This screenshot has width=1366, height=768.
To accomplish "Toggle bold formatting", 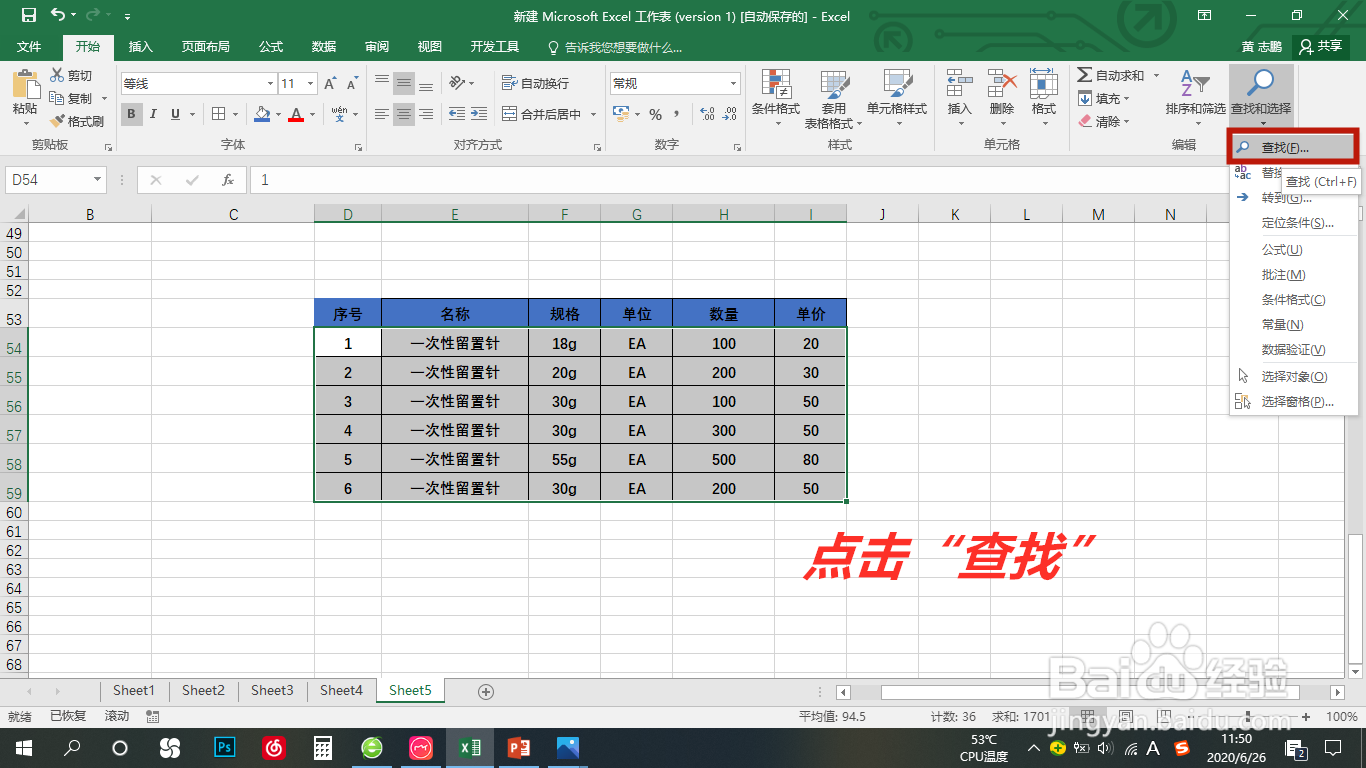I will 130,114.
